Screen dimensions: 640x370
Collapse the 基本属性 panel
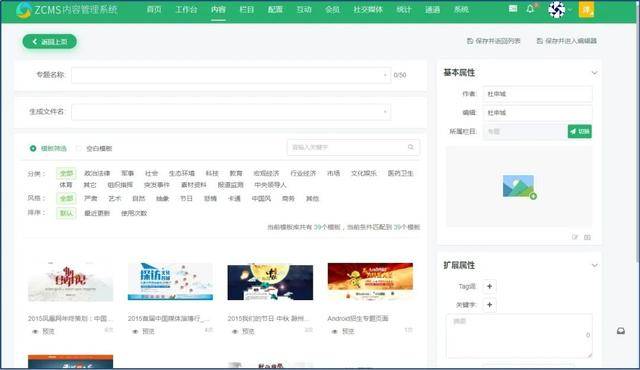pyautogui.click(x=594, y=73)
